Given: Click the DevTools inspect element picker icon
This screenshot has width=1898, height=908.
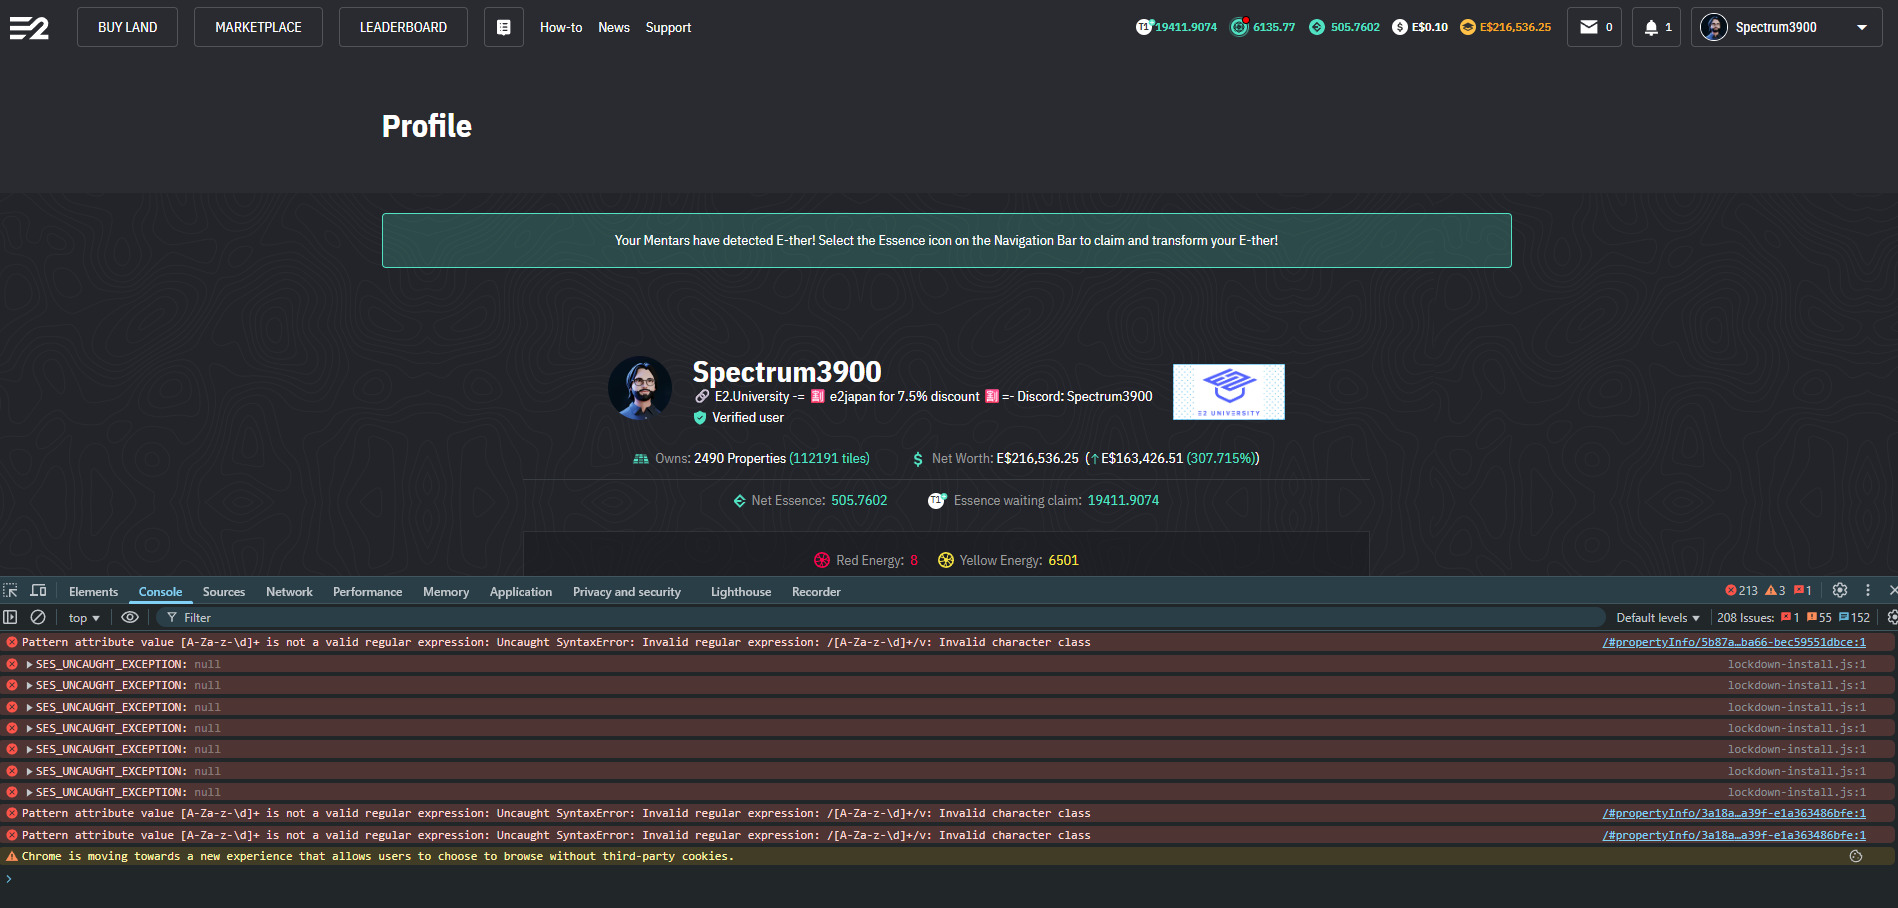Looking at the screenshot, I should click(x=11, y=591).
